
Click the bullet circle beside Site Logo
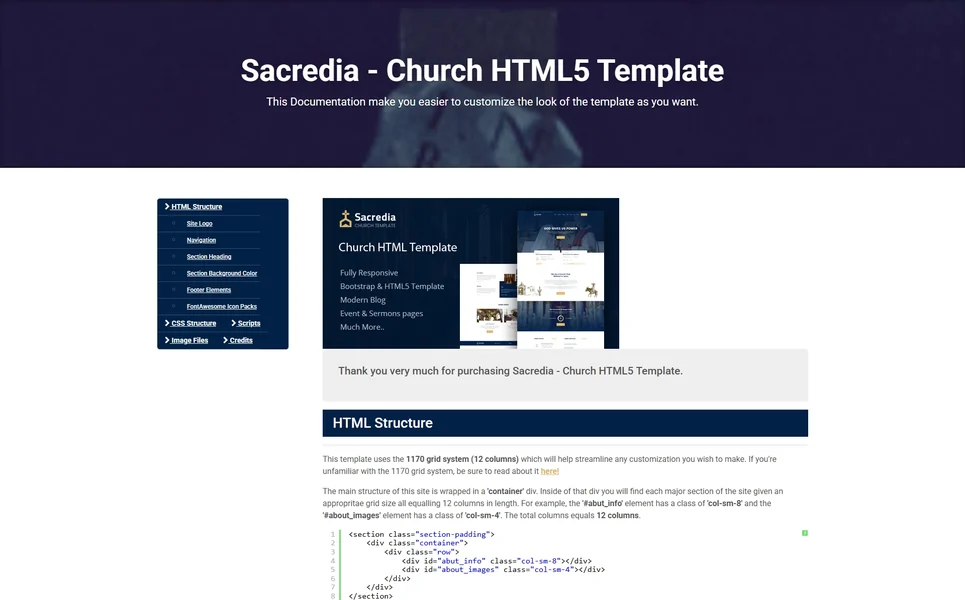tap(174, 224)
